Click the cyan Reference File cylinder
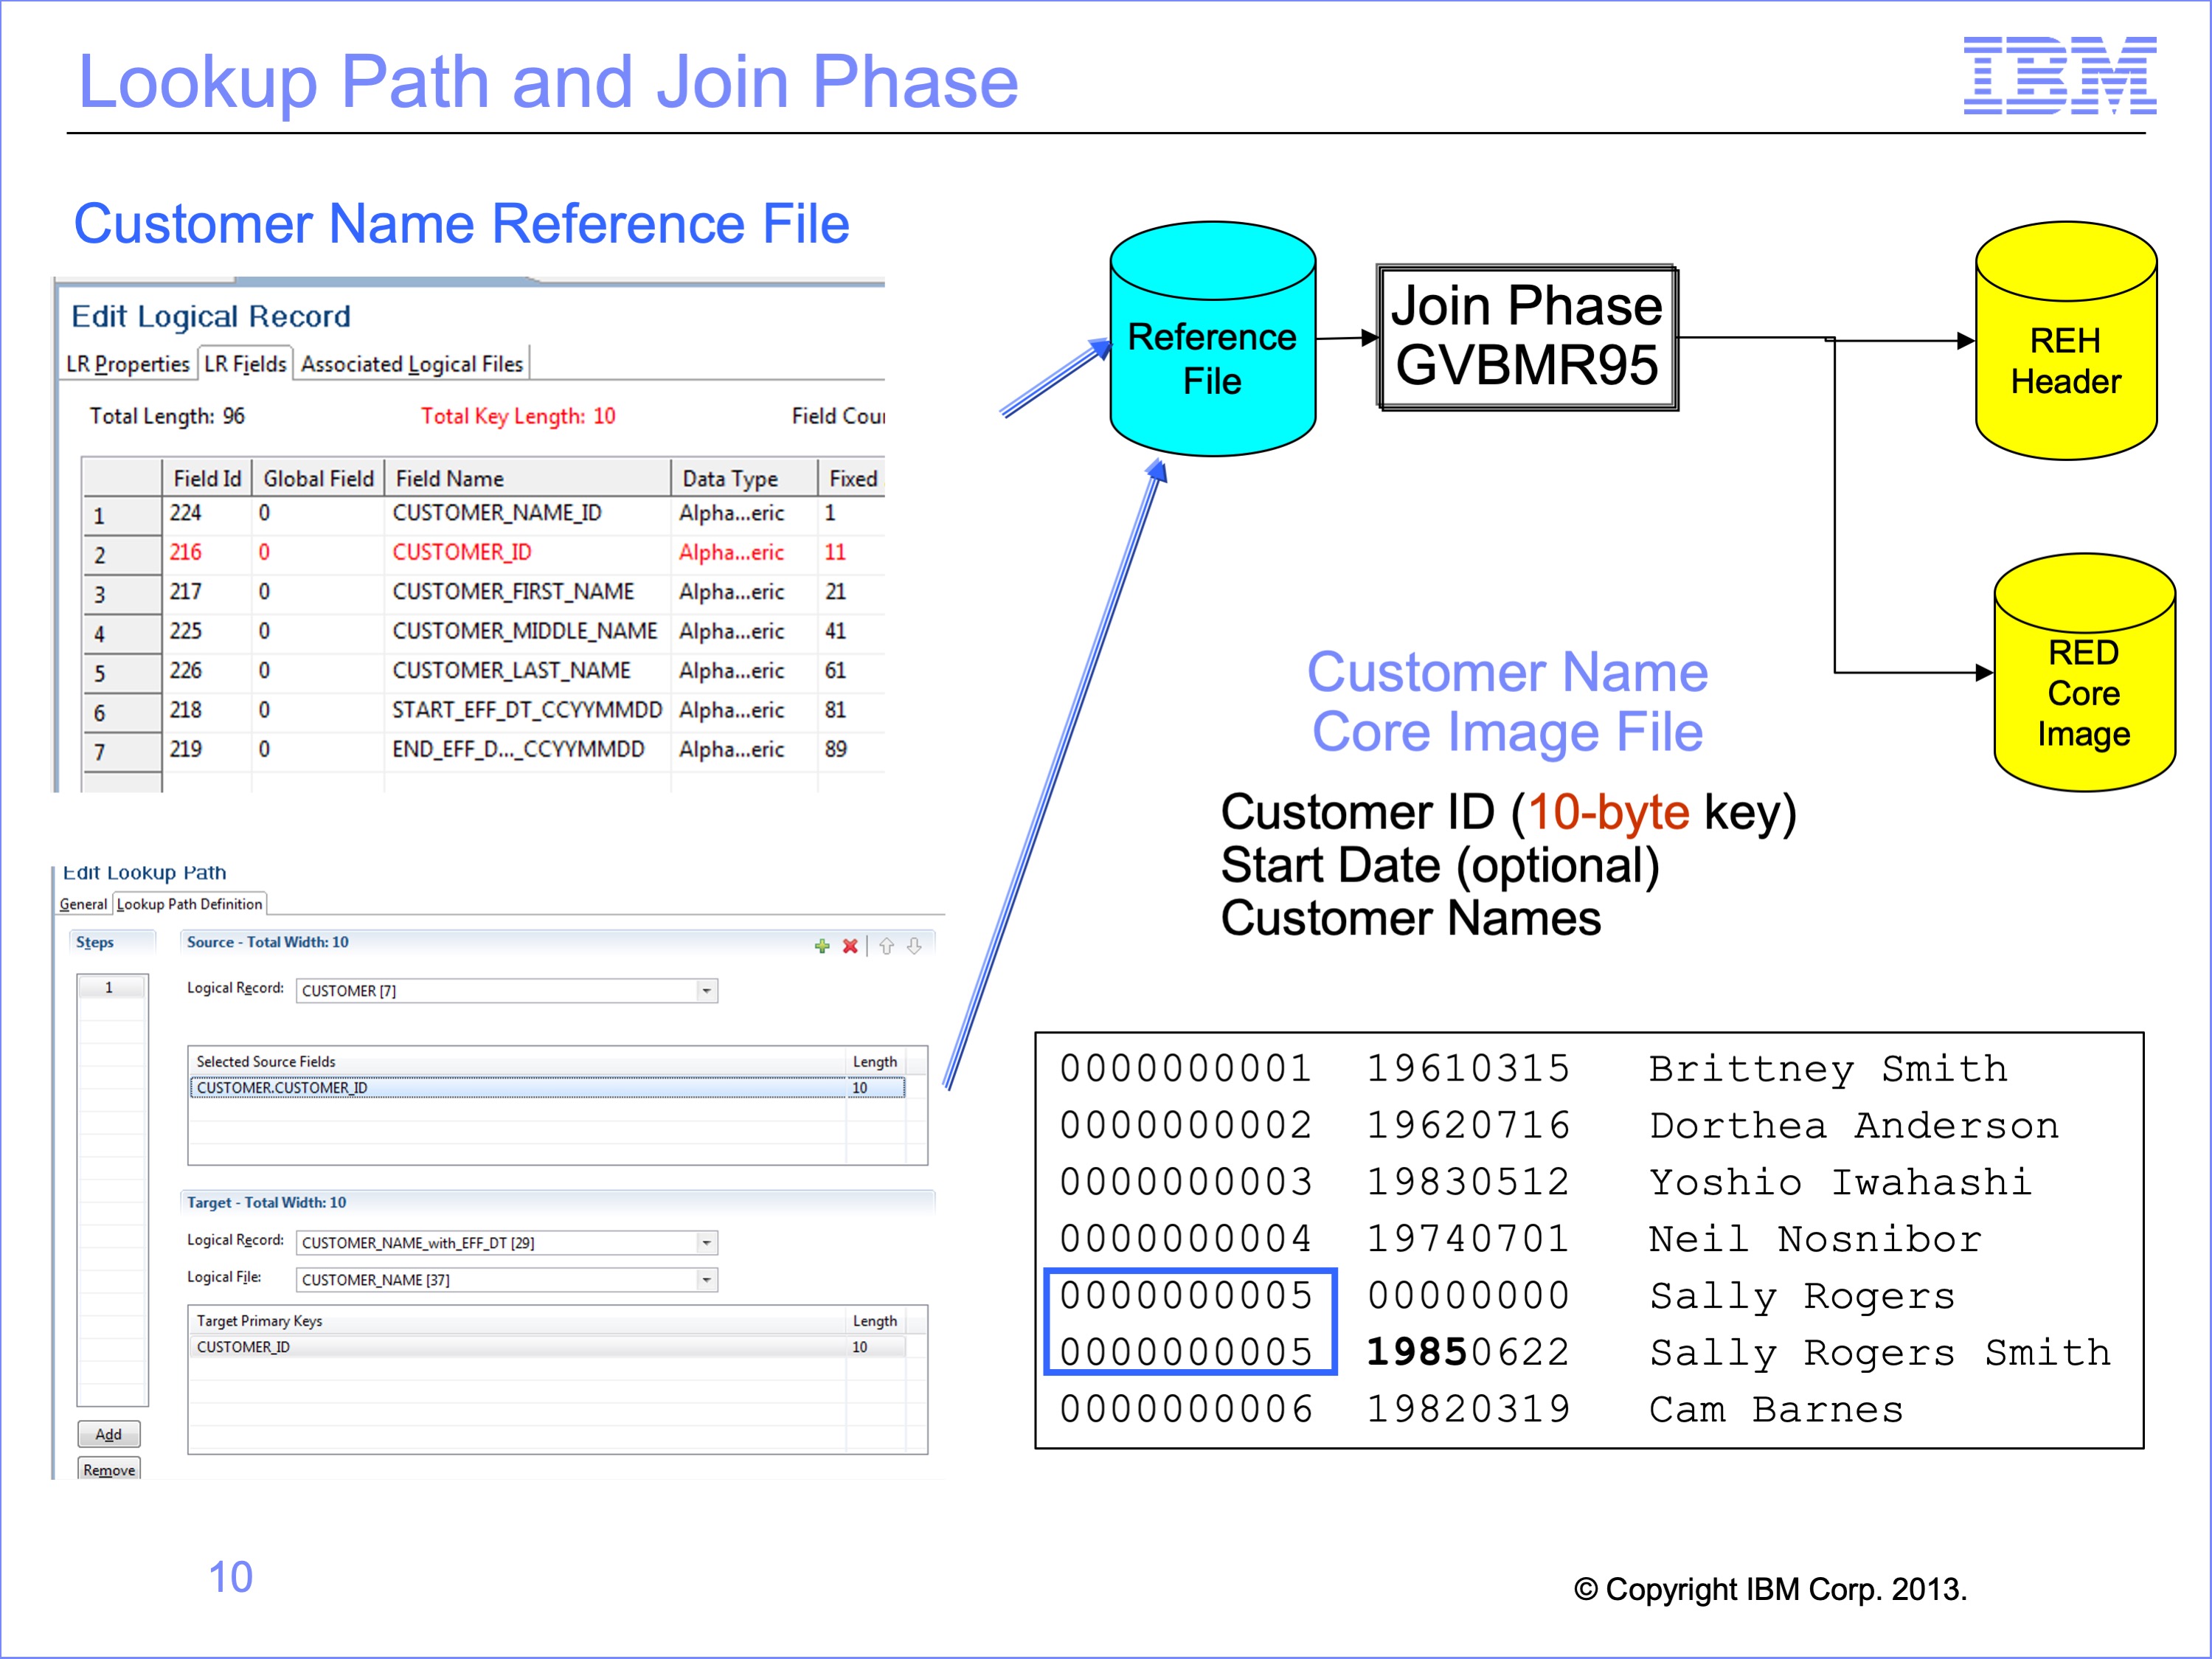 [1212, 339]
